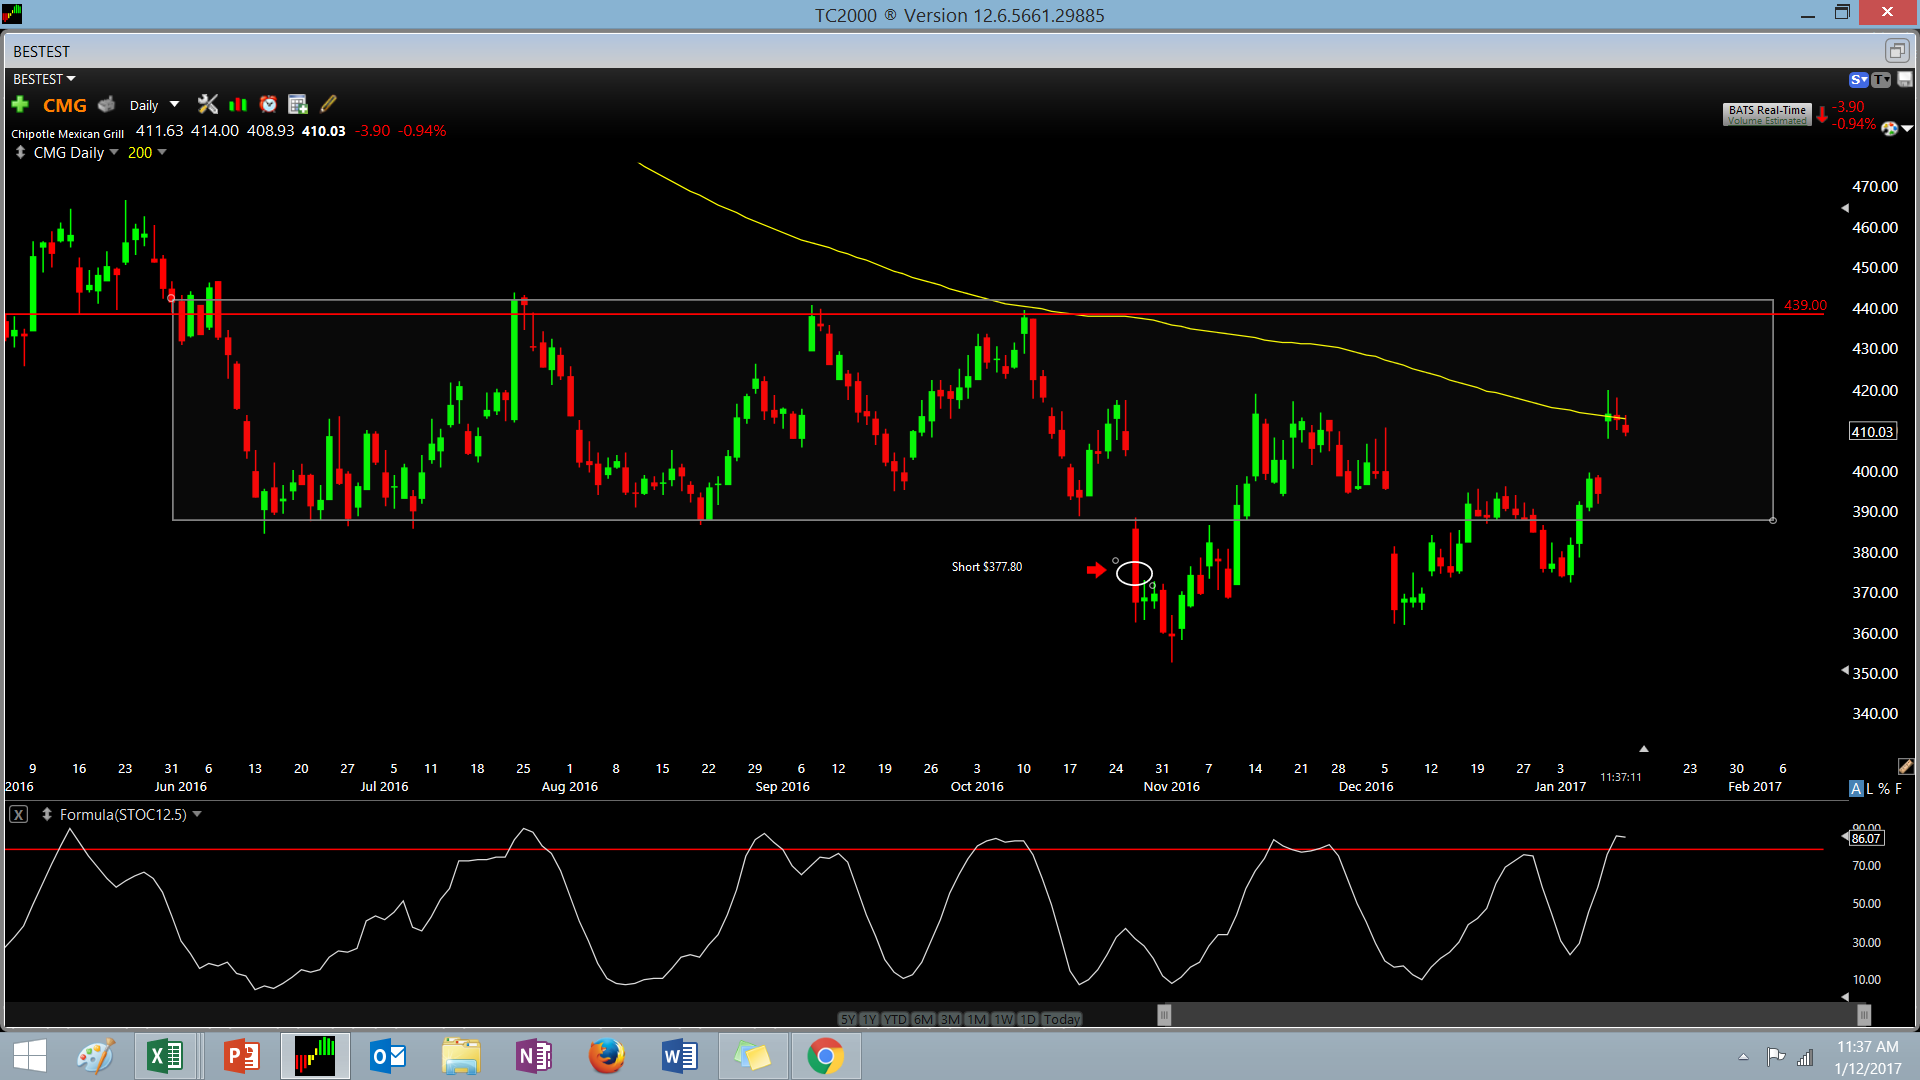Open Paint from the taskbar
The height and width of the screenshot is (1080, 1920).
95,1056
